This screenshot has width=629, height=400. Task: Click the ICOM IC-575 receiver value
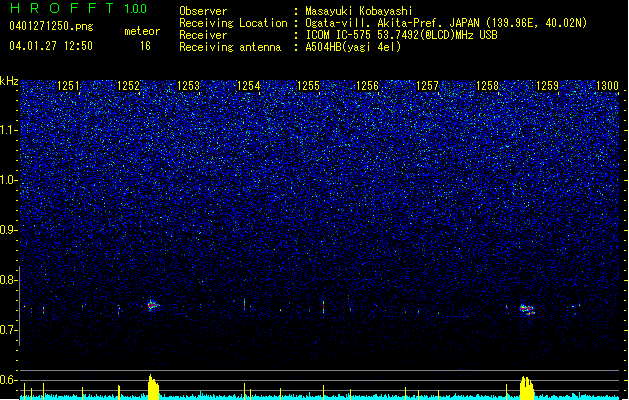(401, 35)
